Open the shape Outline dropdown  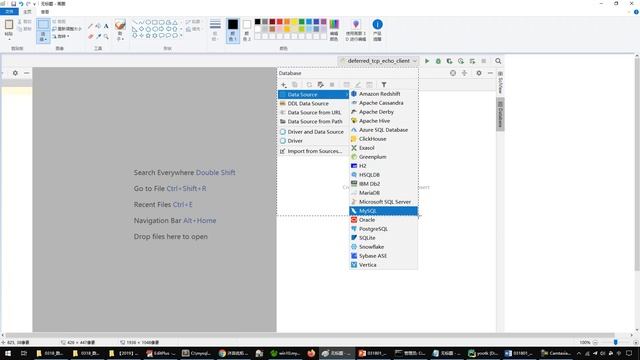point(193,22)
